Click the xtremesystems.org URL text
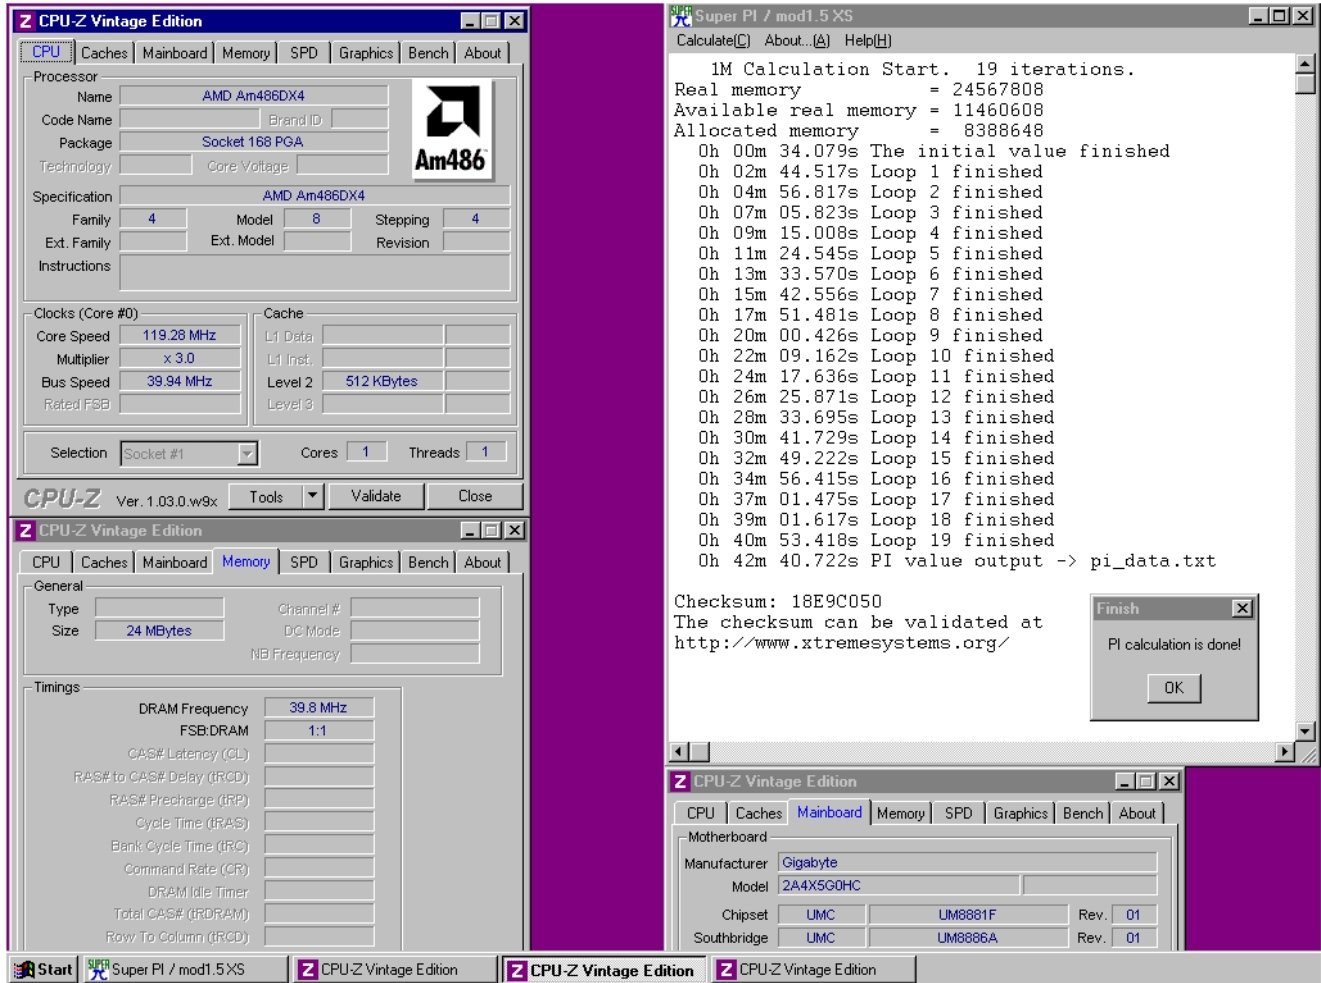Image resolution: width=1321 pixels, height=983 pixels. (842, 643)
